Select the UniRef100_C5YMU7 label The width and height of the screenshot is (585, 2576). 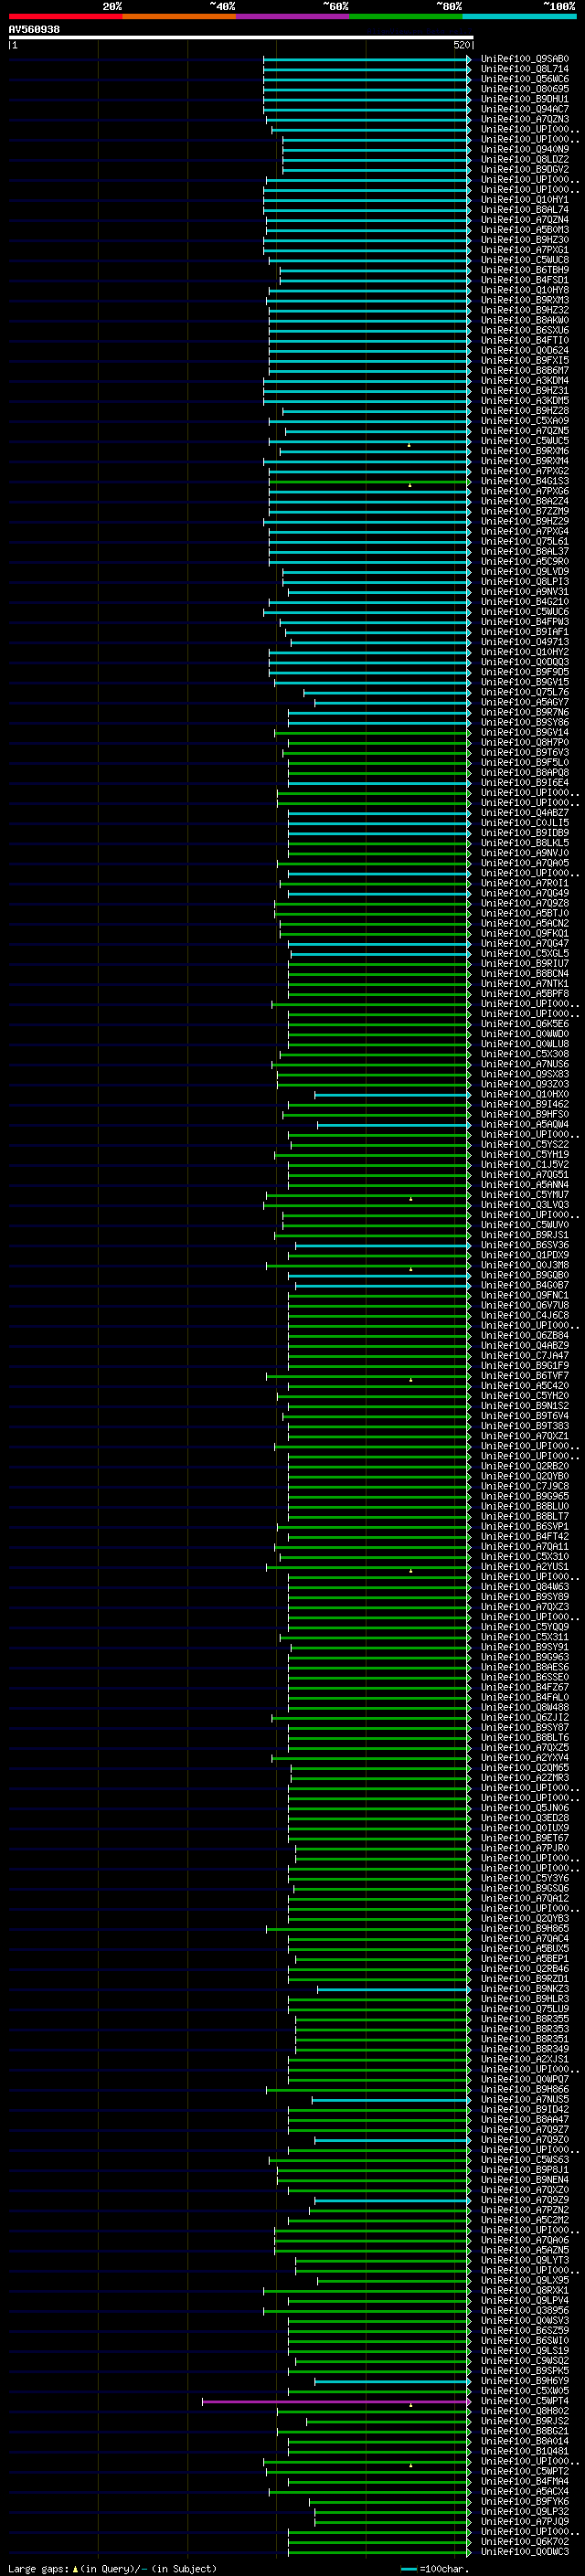524,1195
